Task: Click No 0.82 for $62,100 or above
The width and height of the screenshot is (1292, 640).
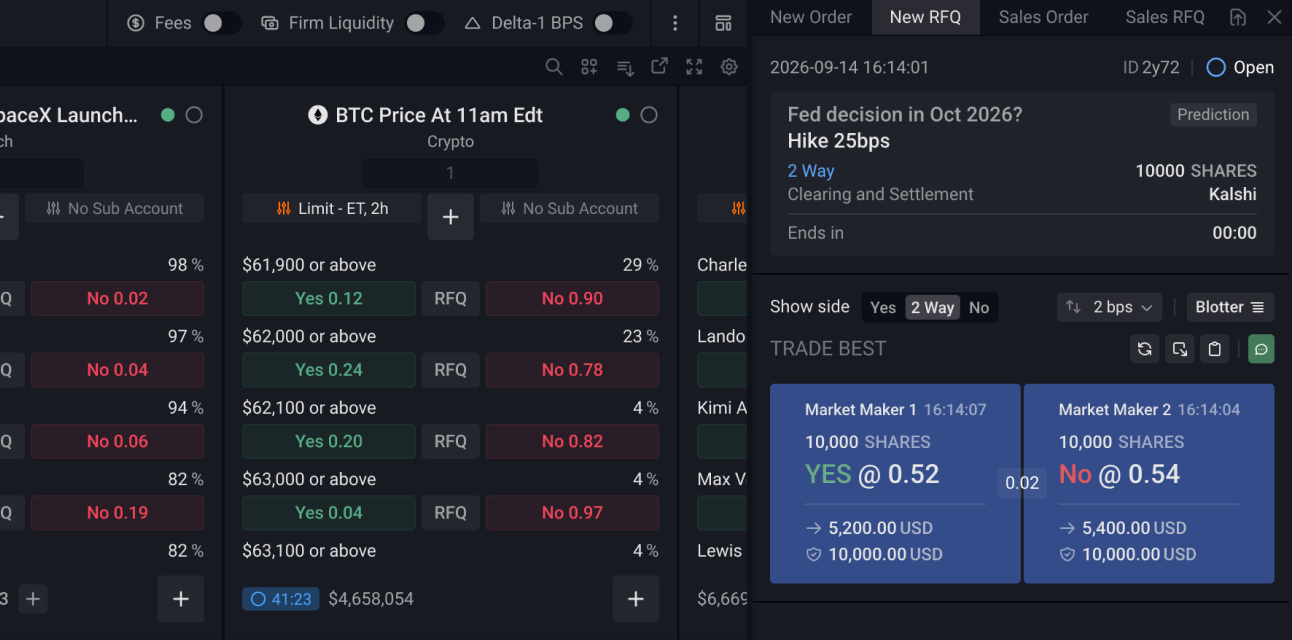Action: point(572,441)
